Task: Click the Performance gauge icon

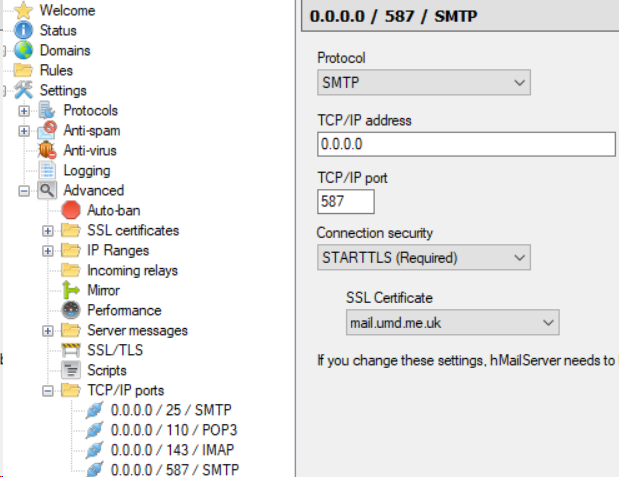Action: pos(71,310)
